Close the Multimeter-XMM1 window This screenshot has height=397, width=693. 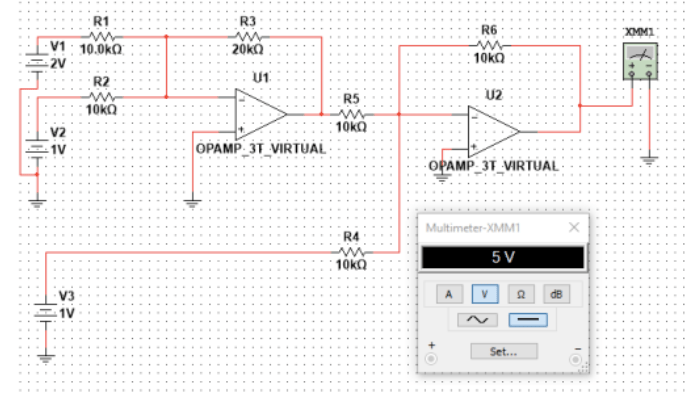tap(574, 227)
